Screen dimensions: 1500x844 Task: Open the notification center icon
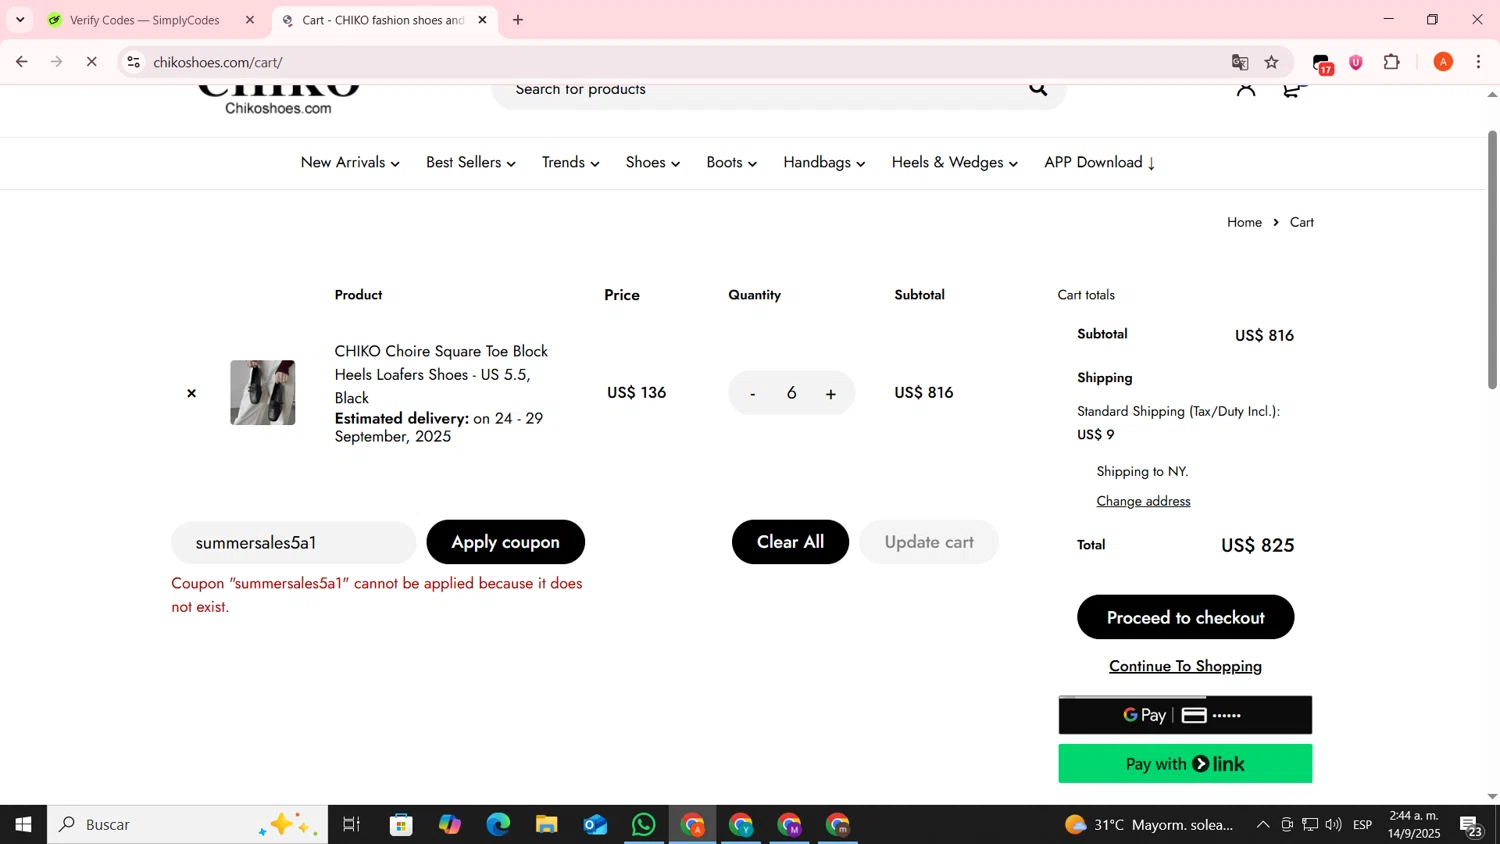pyautogui.click(x=1471, y=826)
